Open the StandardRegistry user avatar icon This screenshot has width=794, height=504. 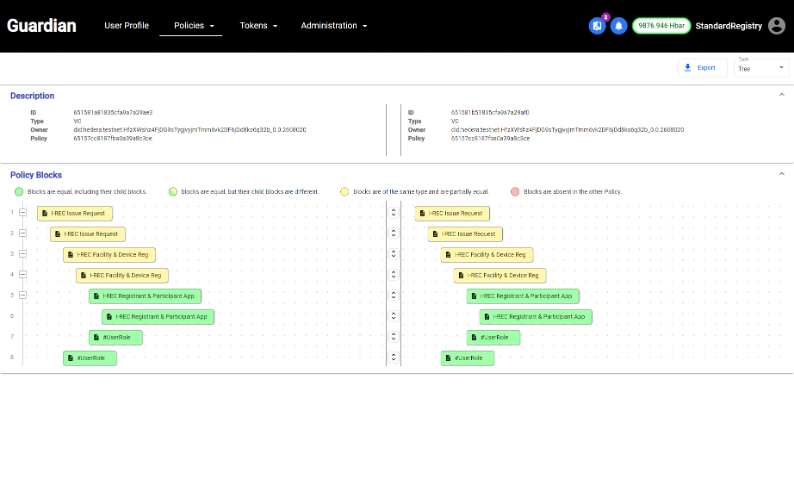point(776,26)
